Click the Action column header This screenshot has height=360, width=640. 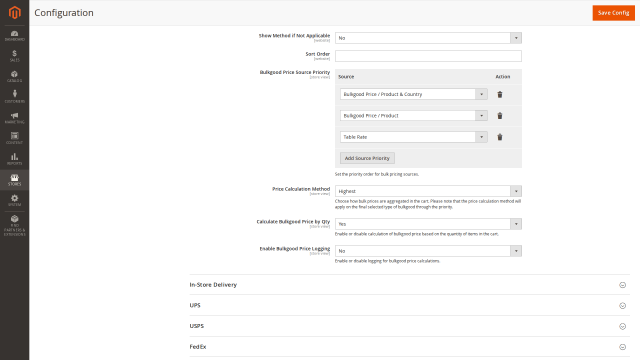tap(502, 77)
